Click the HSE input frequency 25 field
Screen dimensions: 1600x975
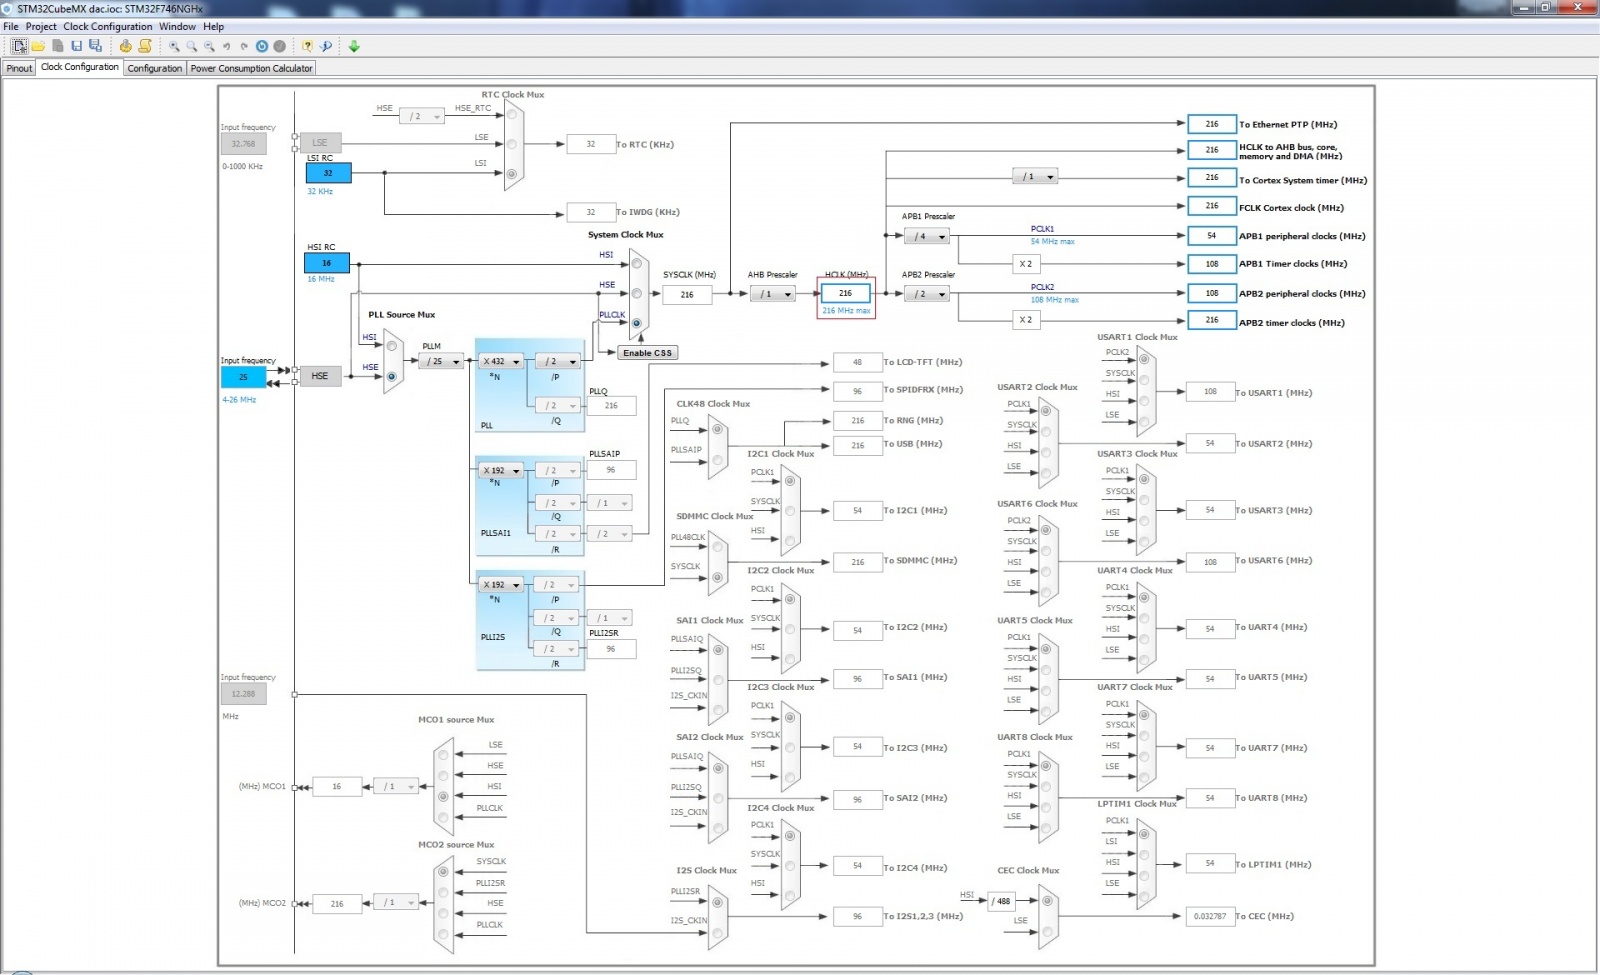click(243, 377)
